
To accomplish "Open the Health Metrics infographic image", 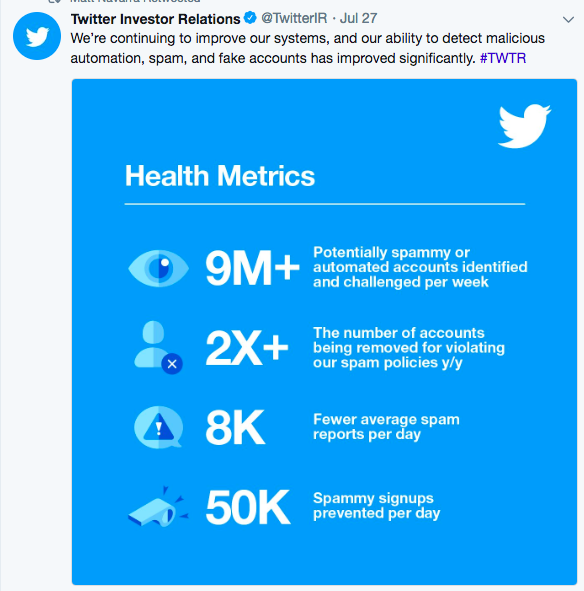I will tap(324, 332).
